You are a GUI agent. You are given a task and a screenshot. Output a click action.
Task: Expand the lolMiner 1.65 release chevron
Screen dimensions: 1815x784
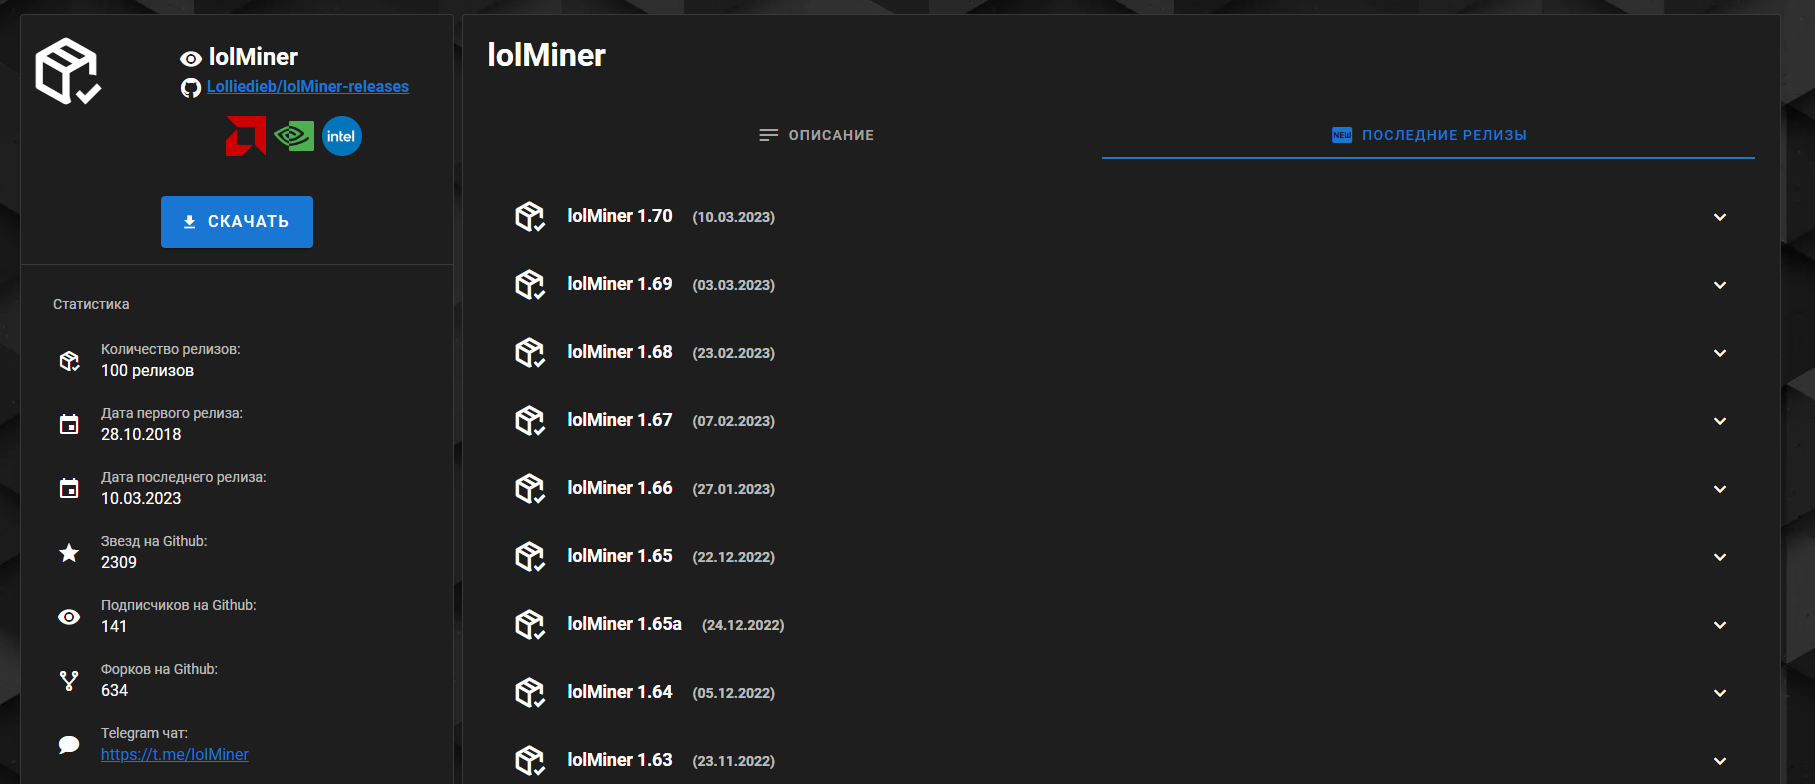(1720, 557)
